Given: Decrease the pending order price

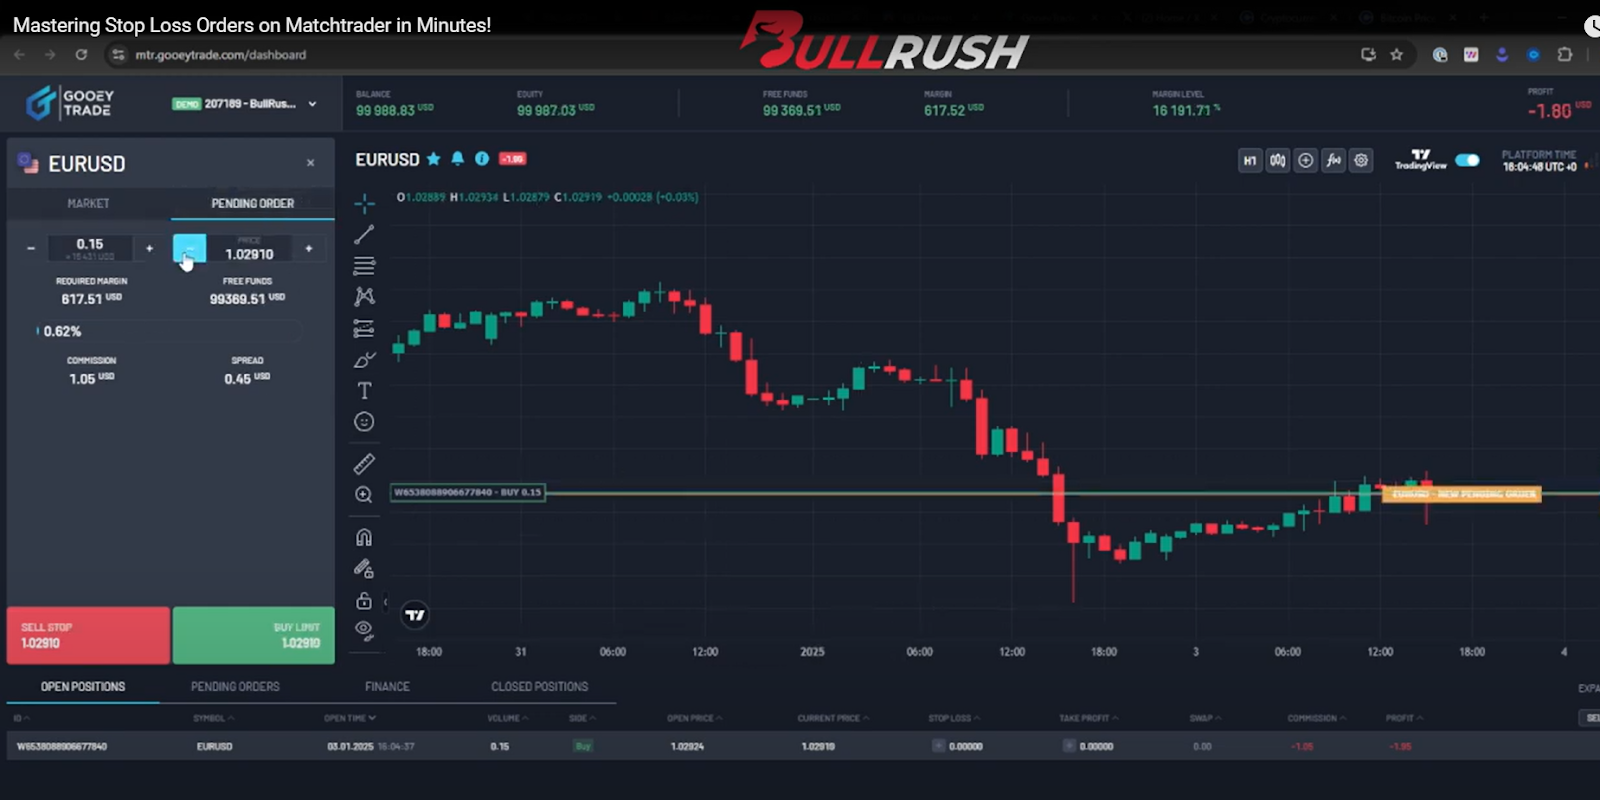Looking at the screenshot, I should (x=190, y=248).
